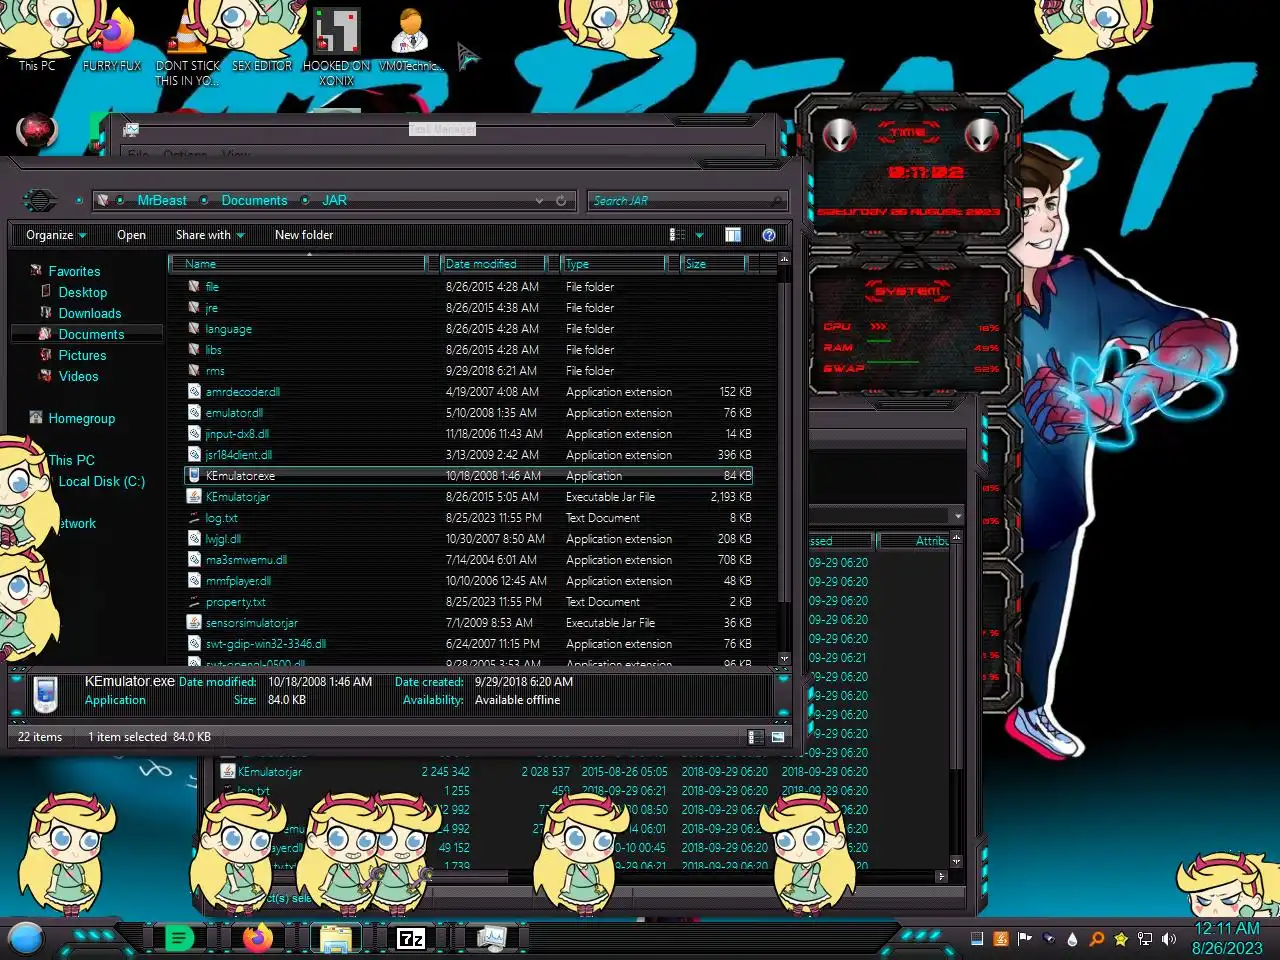This screenshot has width=1280, height=960.
Task: Select the ma3smwemu.dll file
Action: click(246, 559)
